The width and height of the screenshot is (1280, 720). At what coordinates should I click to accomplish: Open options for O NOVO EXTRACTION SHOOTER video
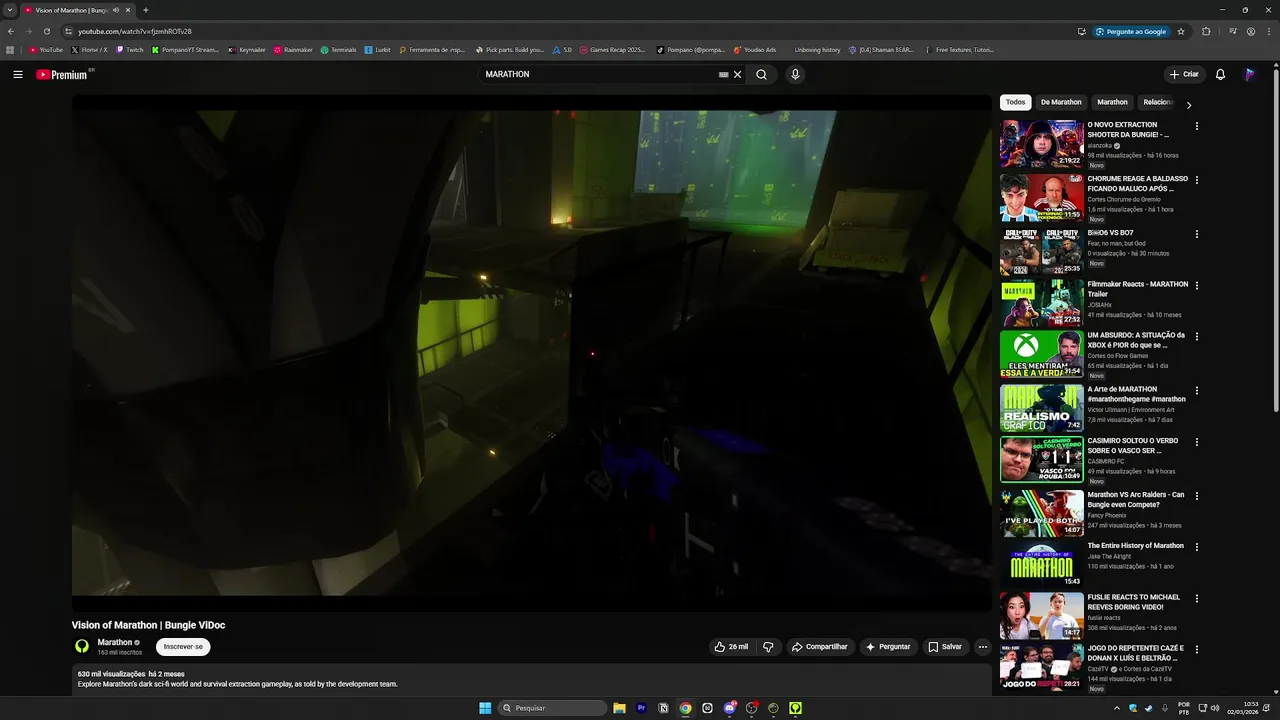coord(1196,126)
